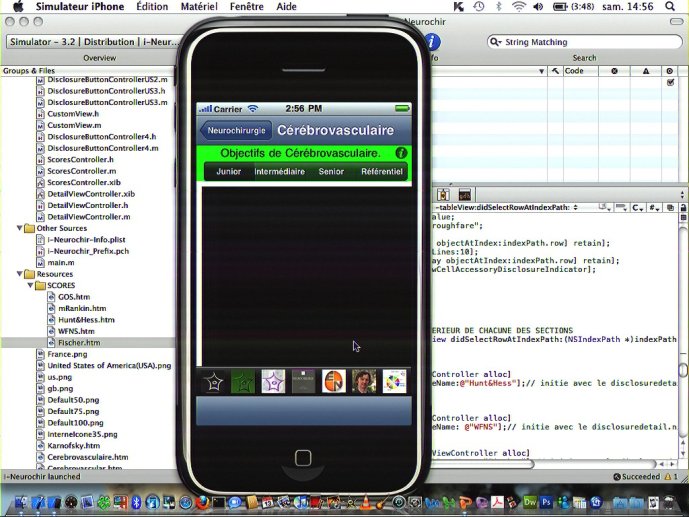Select the Intermédiaire segment

pyautogui.click(x=280, y=171)
